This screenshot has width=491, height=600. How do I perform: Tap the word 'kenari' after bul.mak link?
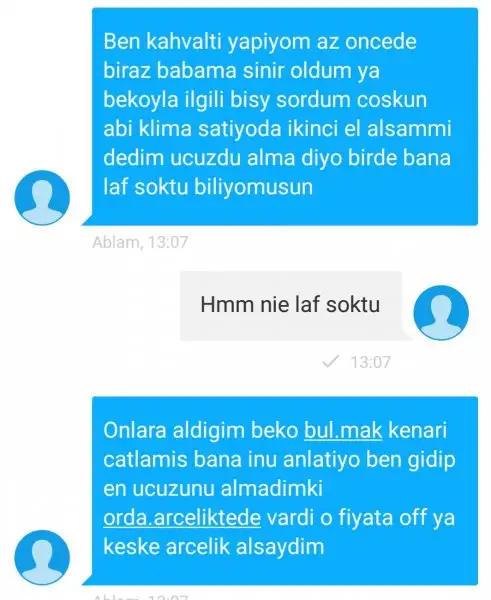click(x=418, y=430)
